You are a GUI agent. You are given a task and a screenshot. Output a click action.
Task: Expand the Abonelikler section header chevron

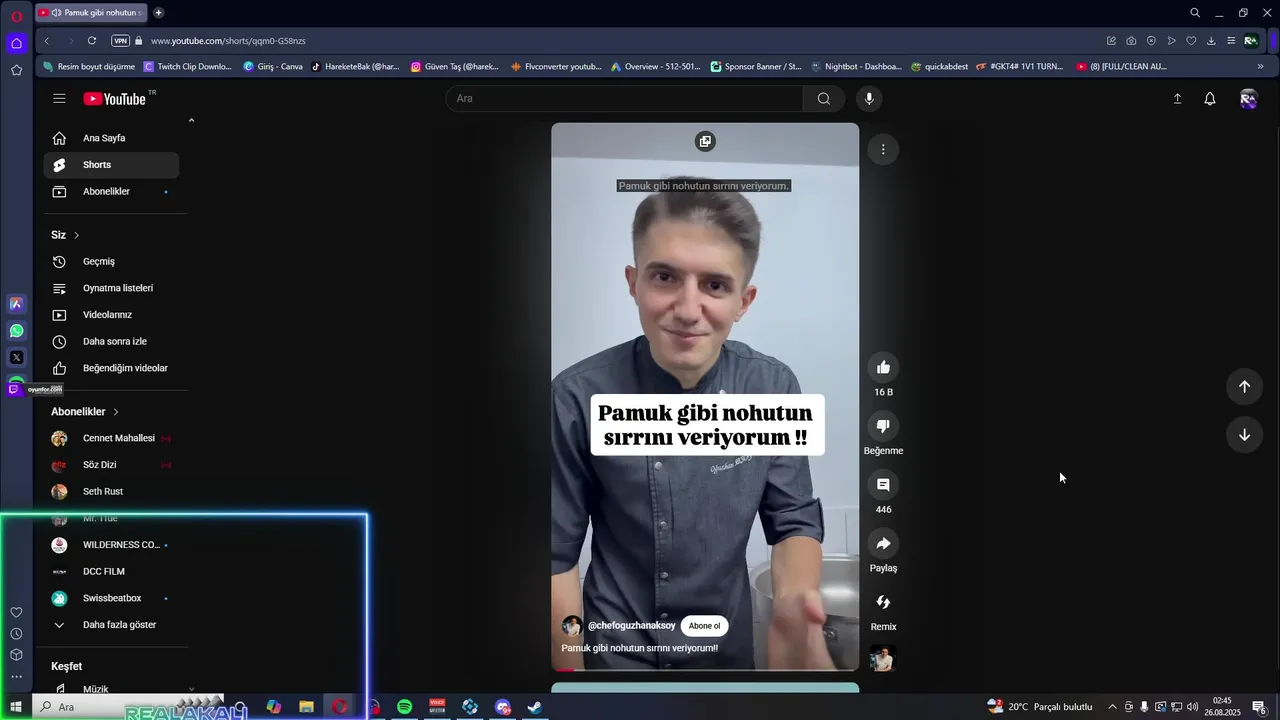[x=116, y=412]
